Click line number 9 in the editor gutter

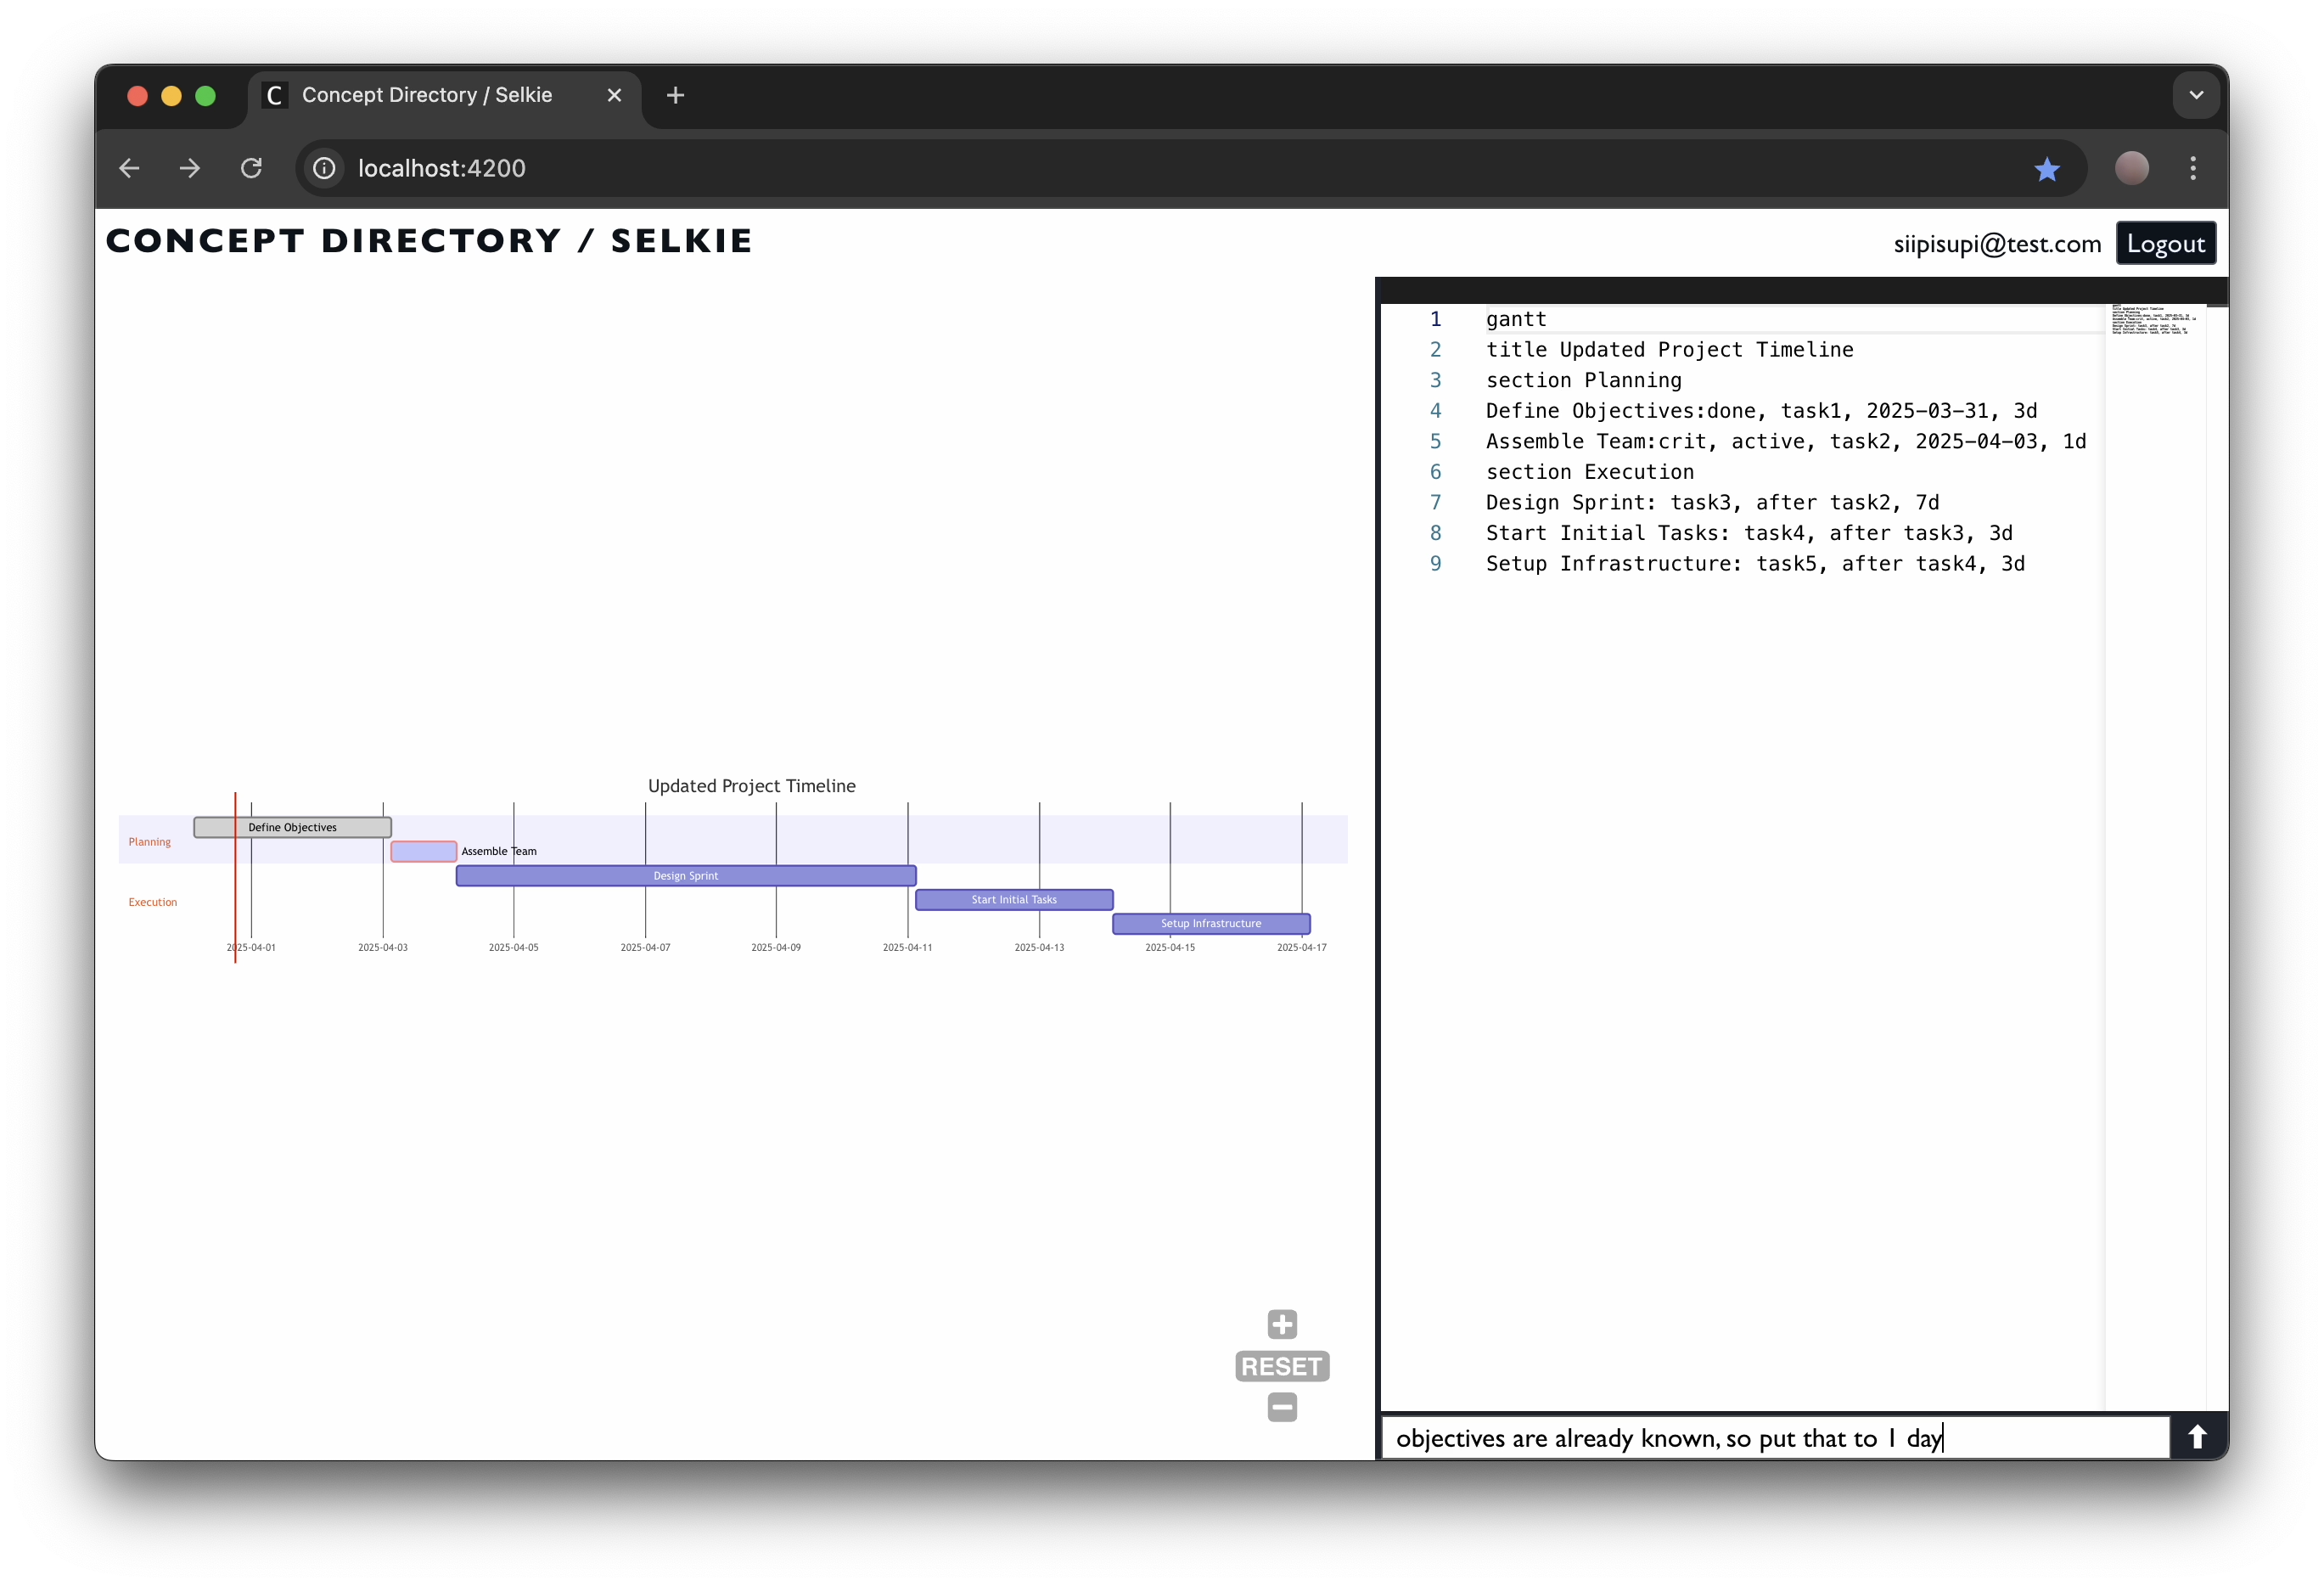[x=1435, y=564]
